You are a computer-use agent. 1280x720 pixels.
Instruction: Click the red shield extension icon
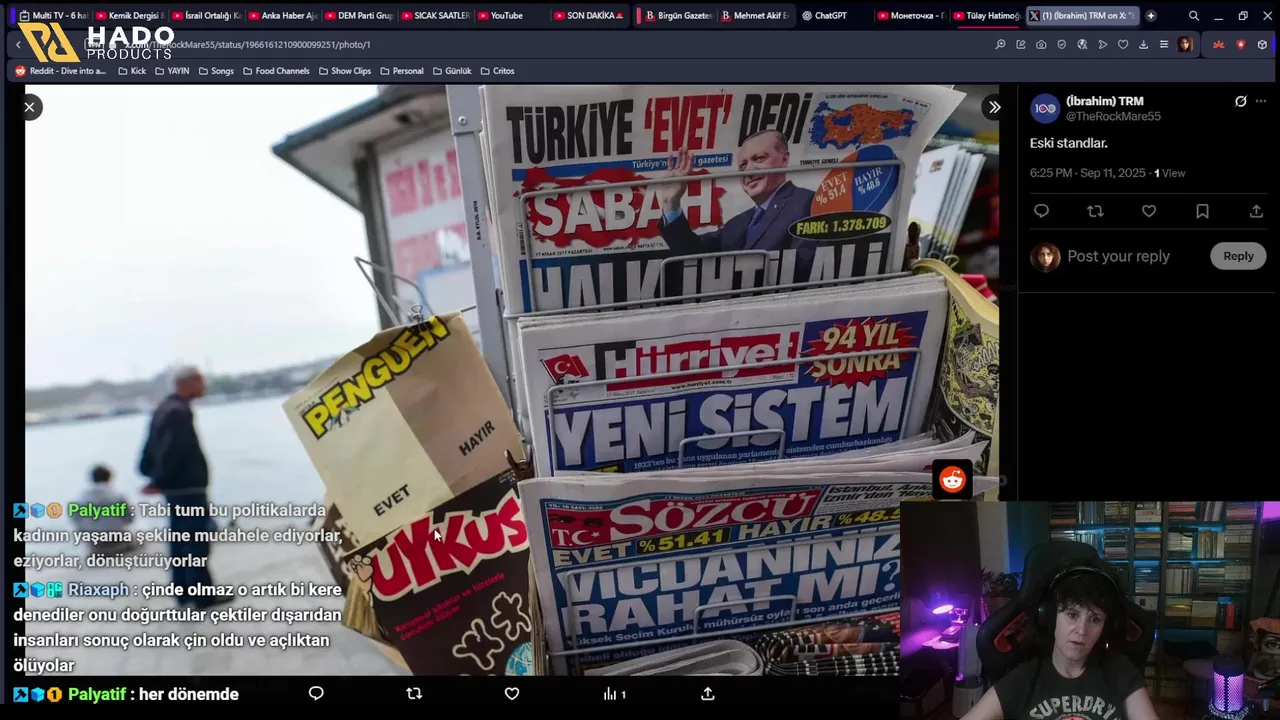tap(1241, 44)
